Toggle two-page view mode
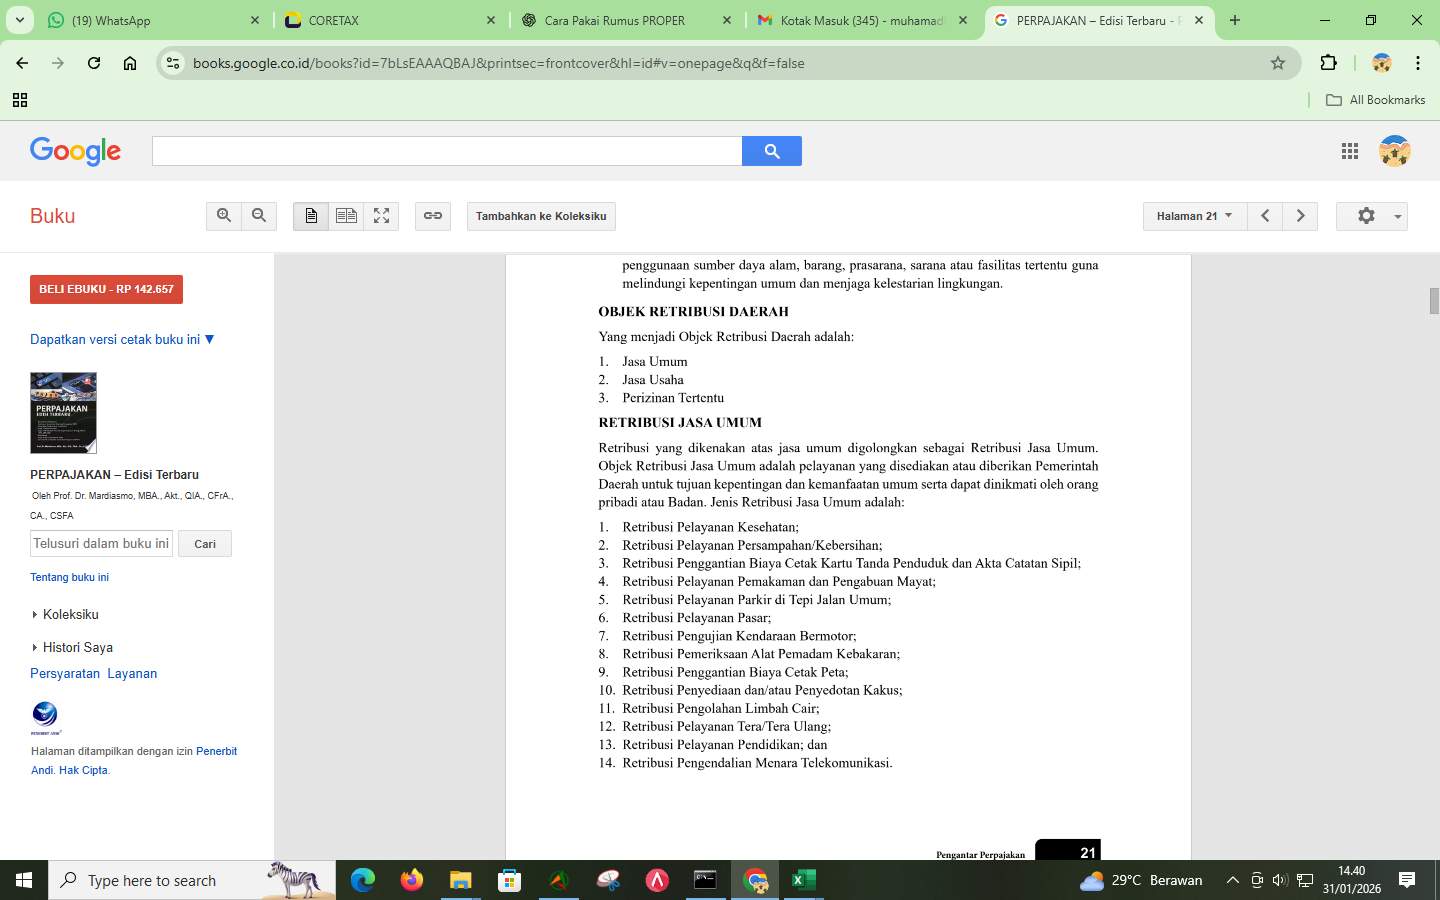This screenshot has width=1440, height=900. 345,215
